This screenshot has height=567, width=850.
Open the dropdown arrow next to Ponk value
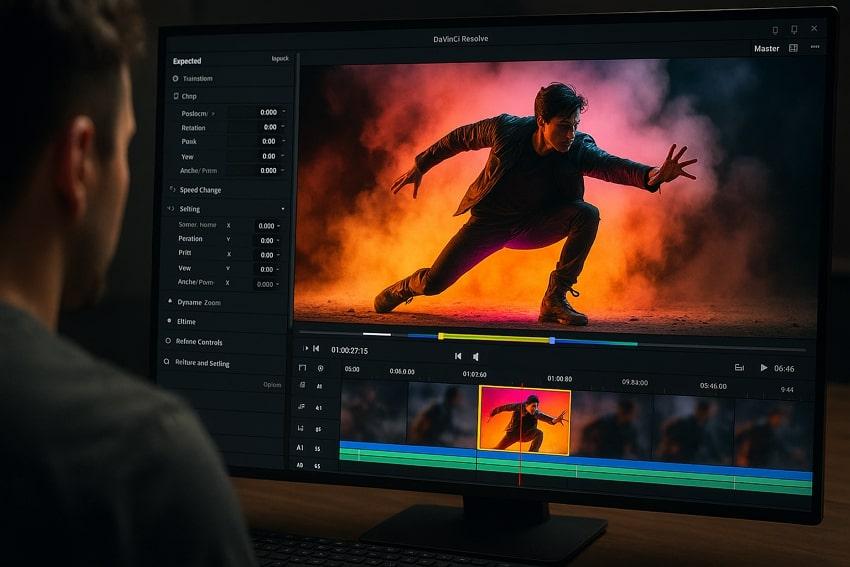click(283, 141)
